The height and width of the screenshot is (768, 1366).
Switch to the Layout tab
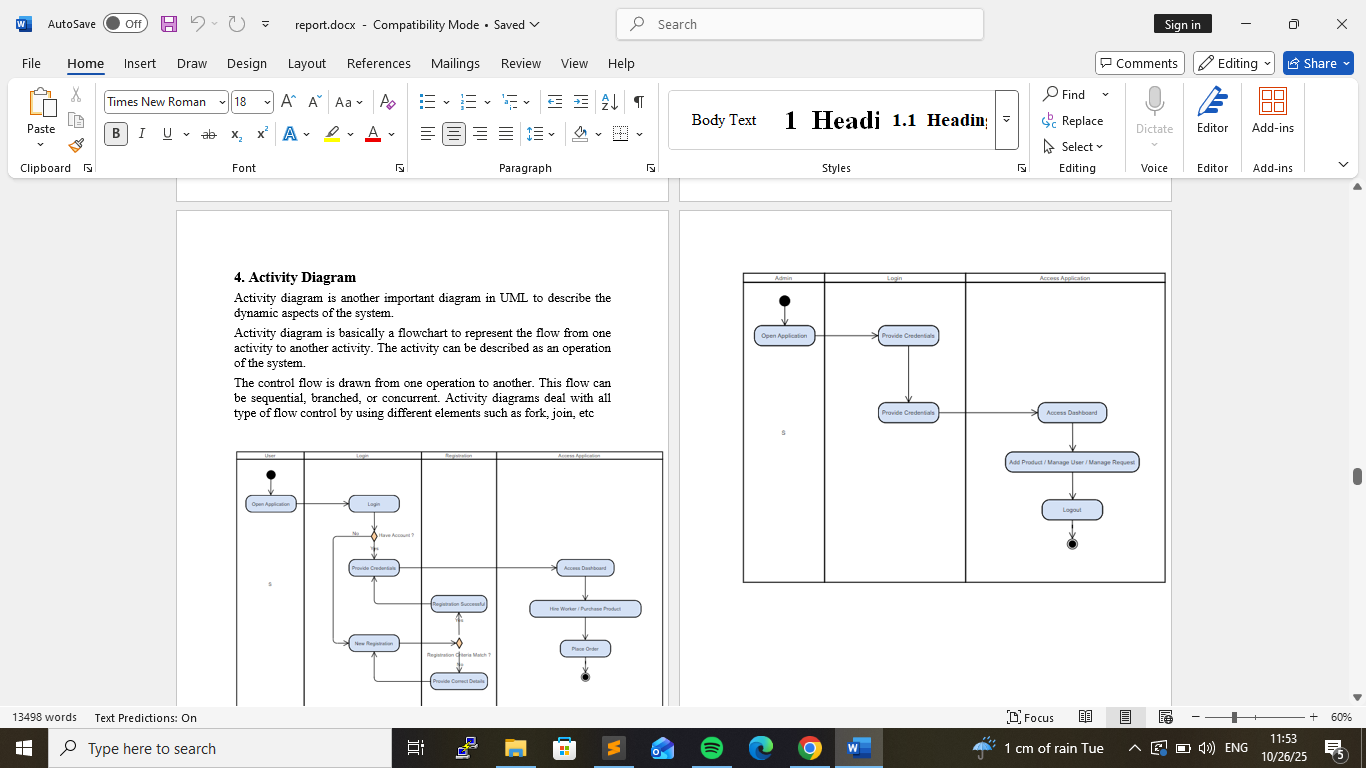pos(306,63)
